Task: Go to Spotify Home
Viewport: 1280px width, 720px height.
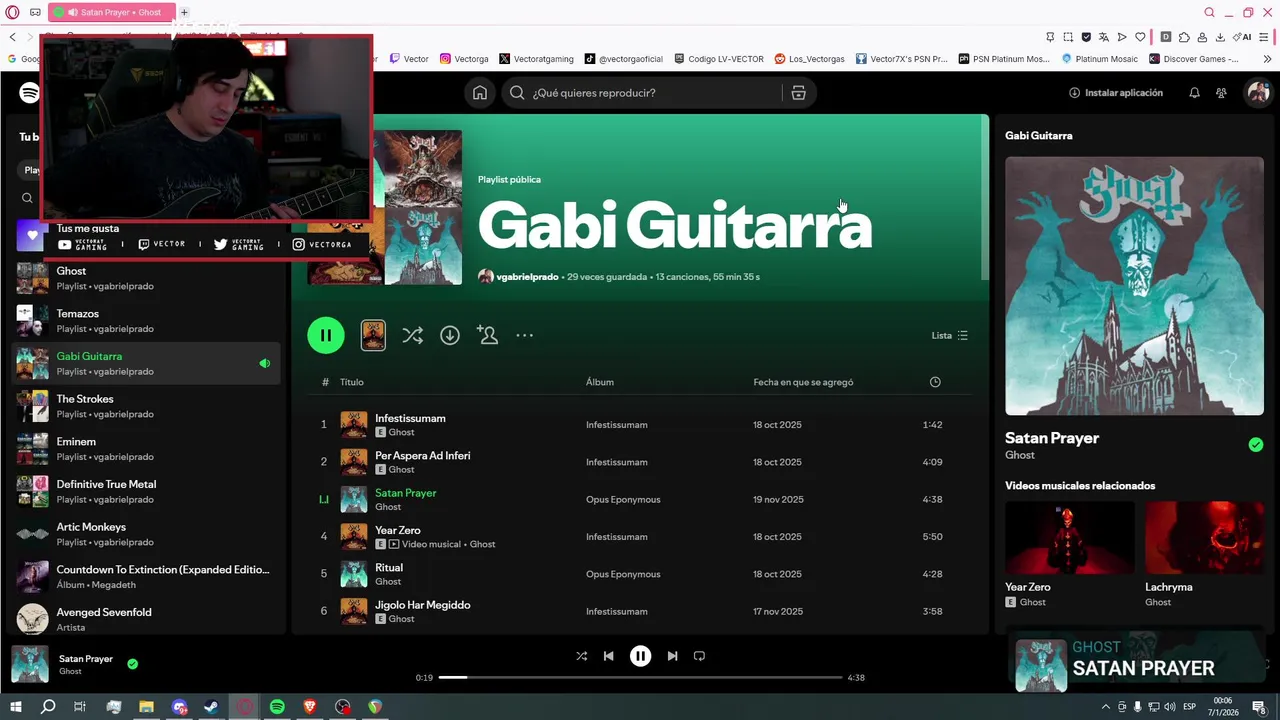Action: pos(480,93)
